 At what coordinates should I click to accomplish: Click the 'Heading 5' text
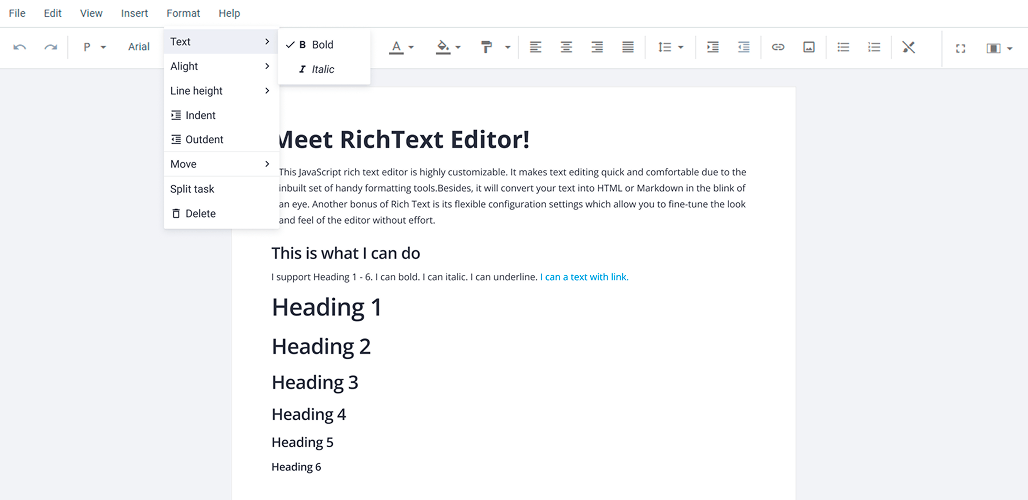tap(302, 442)
